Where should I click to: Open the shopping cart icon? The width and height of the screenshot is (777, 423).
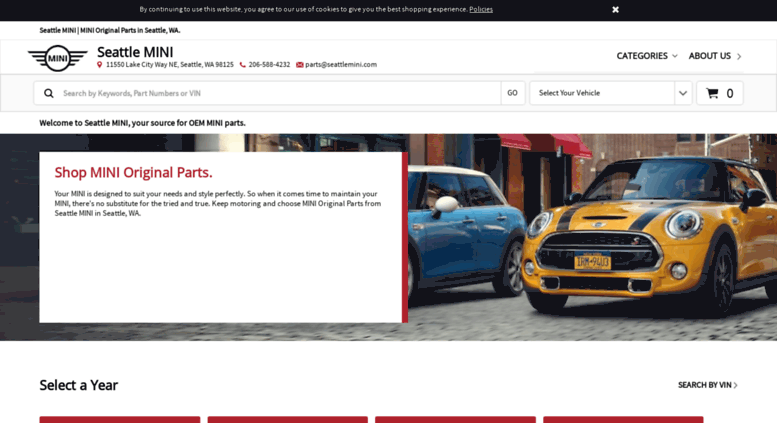(x=712, y=93)
